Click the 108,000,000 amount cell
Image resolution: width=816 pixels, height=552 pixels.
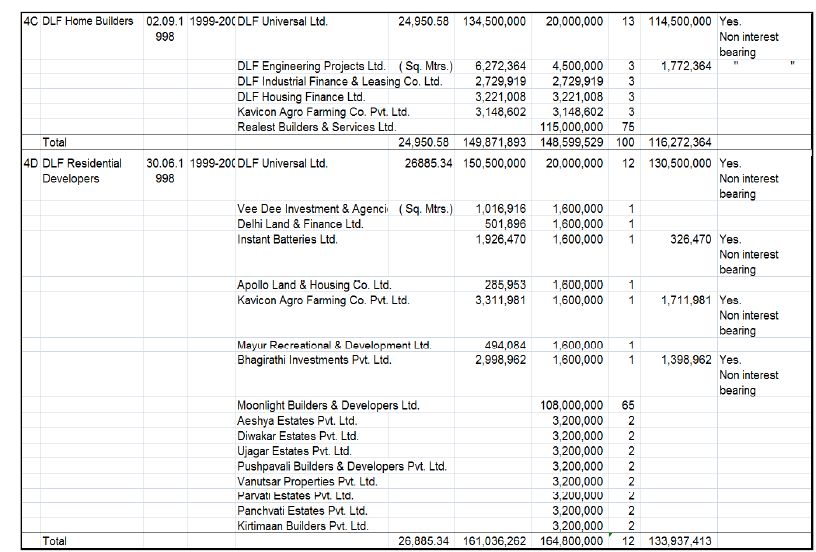[x=571, y=406]
